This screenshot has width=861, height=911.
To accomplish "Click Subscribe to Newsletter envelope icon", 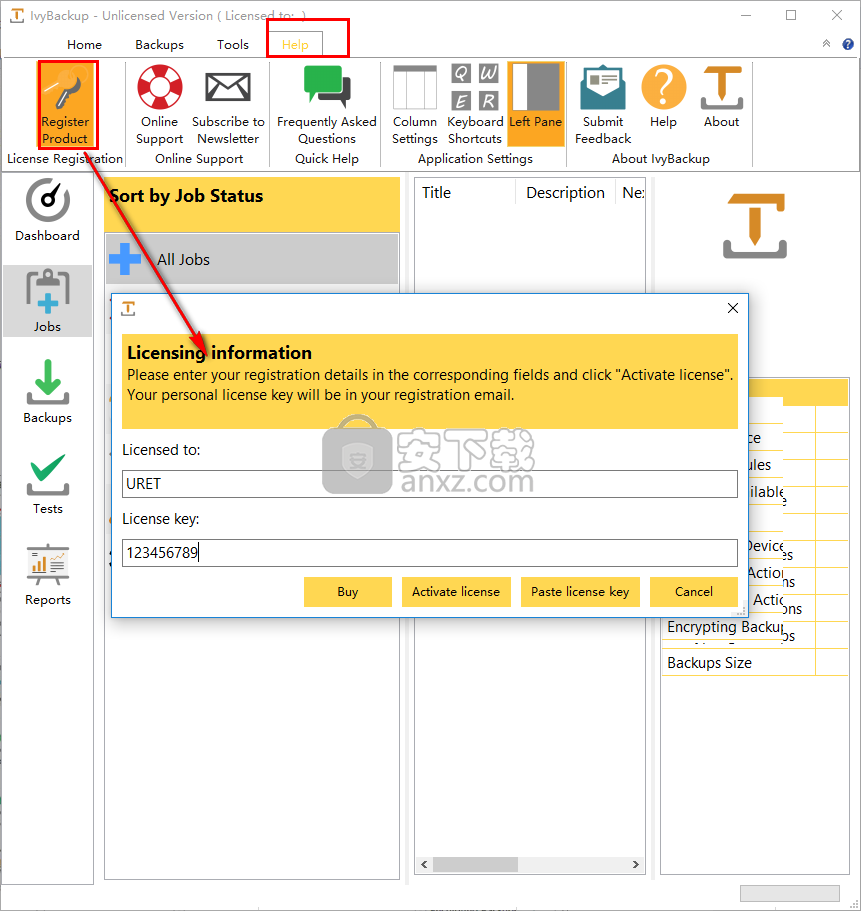I will point(228,87).
